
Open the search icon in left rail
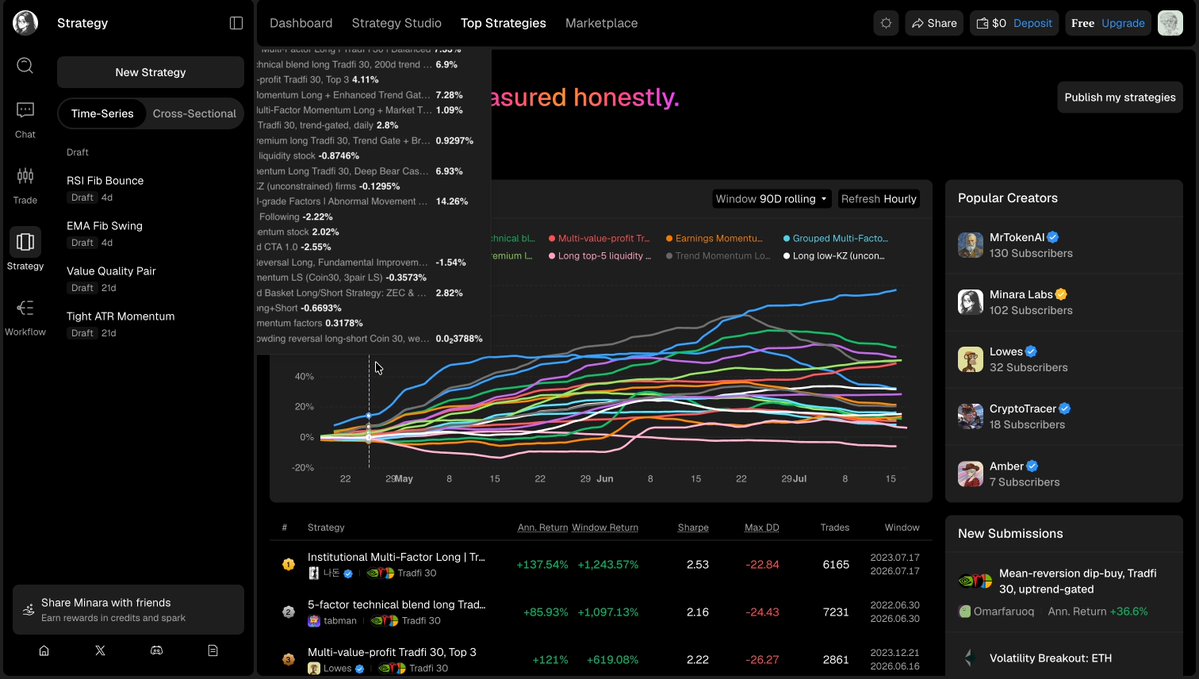coord(25,66)
